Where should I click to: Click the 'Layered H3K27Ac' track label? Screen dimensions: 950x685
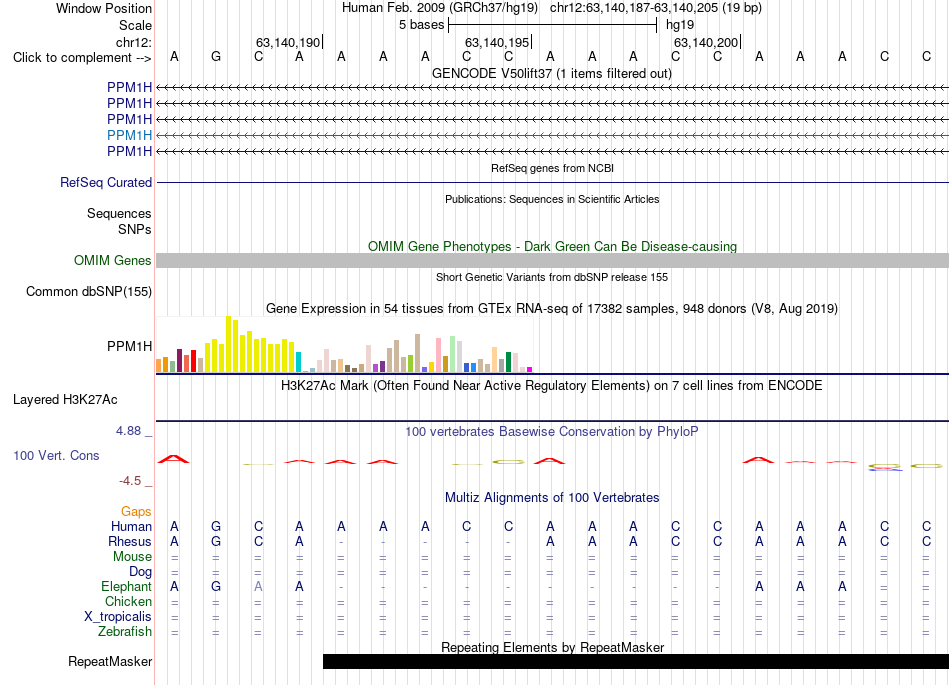(x=65, y=400)
